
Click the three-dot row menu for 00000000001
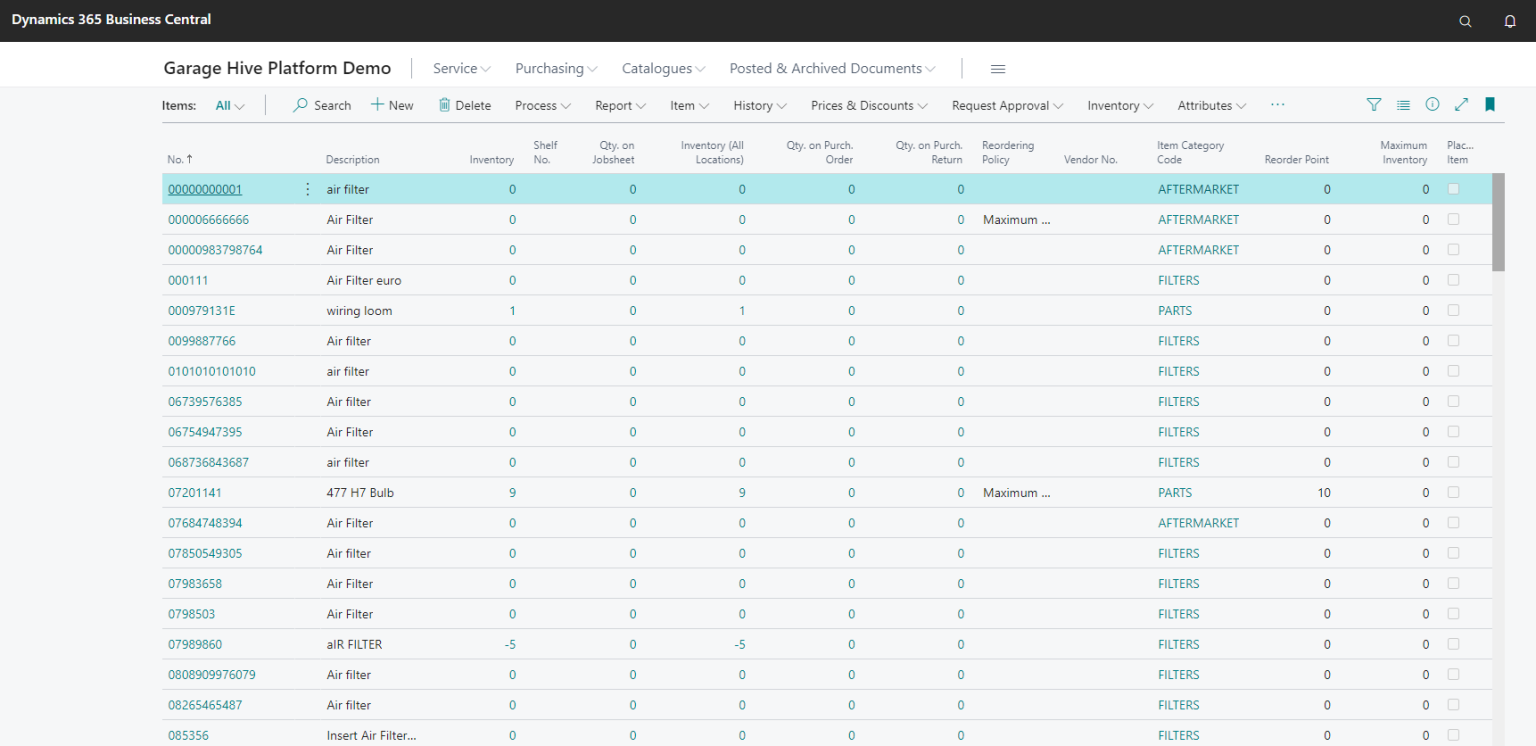point(307,189)
